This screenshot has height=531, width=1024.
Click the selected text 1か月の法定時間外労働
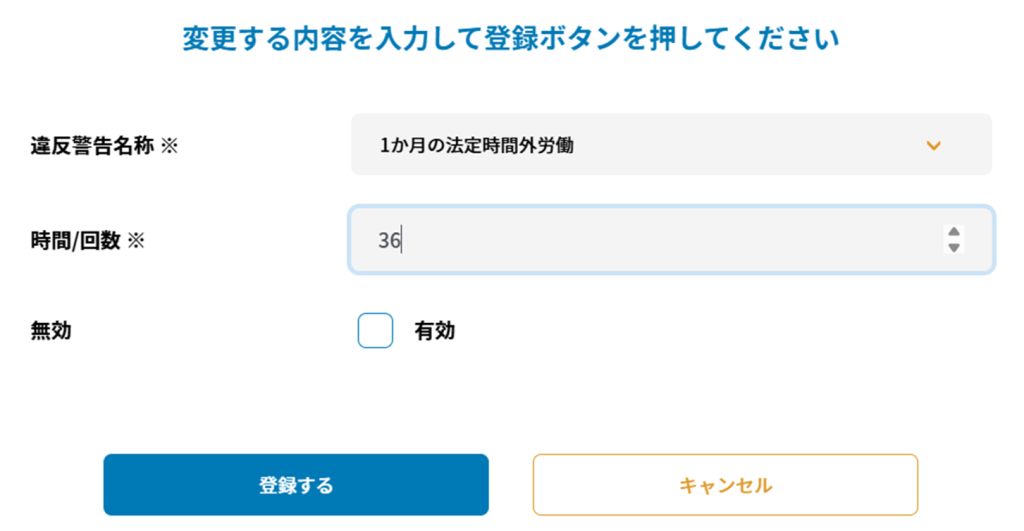[476, 145]
